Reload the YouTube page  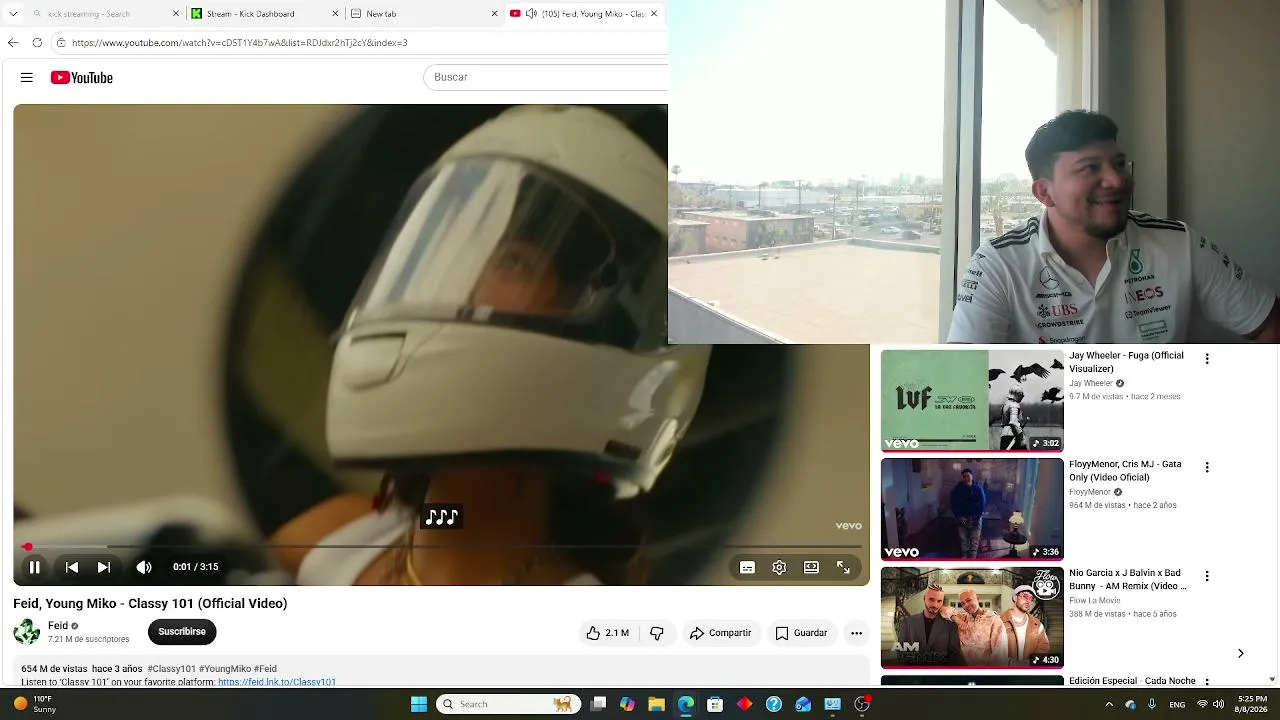[37, 43]
